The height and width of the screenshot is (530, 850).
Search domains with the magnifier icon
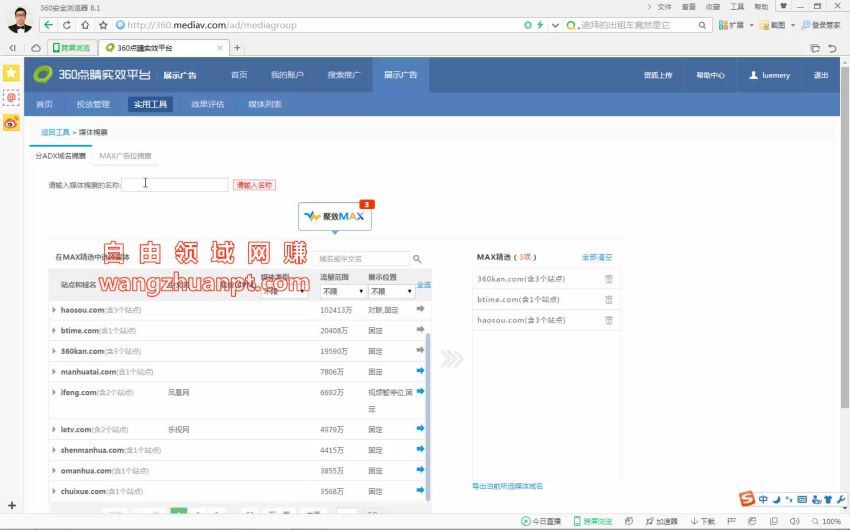pos(417,258)
